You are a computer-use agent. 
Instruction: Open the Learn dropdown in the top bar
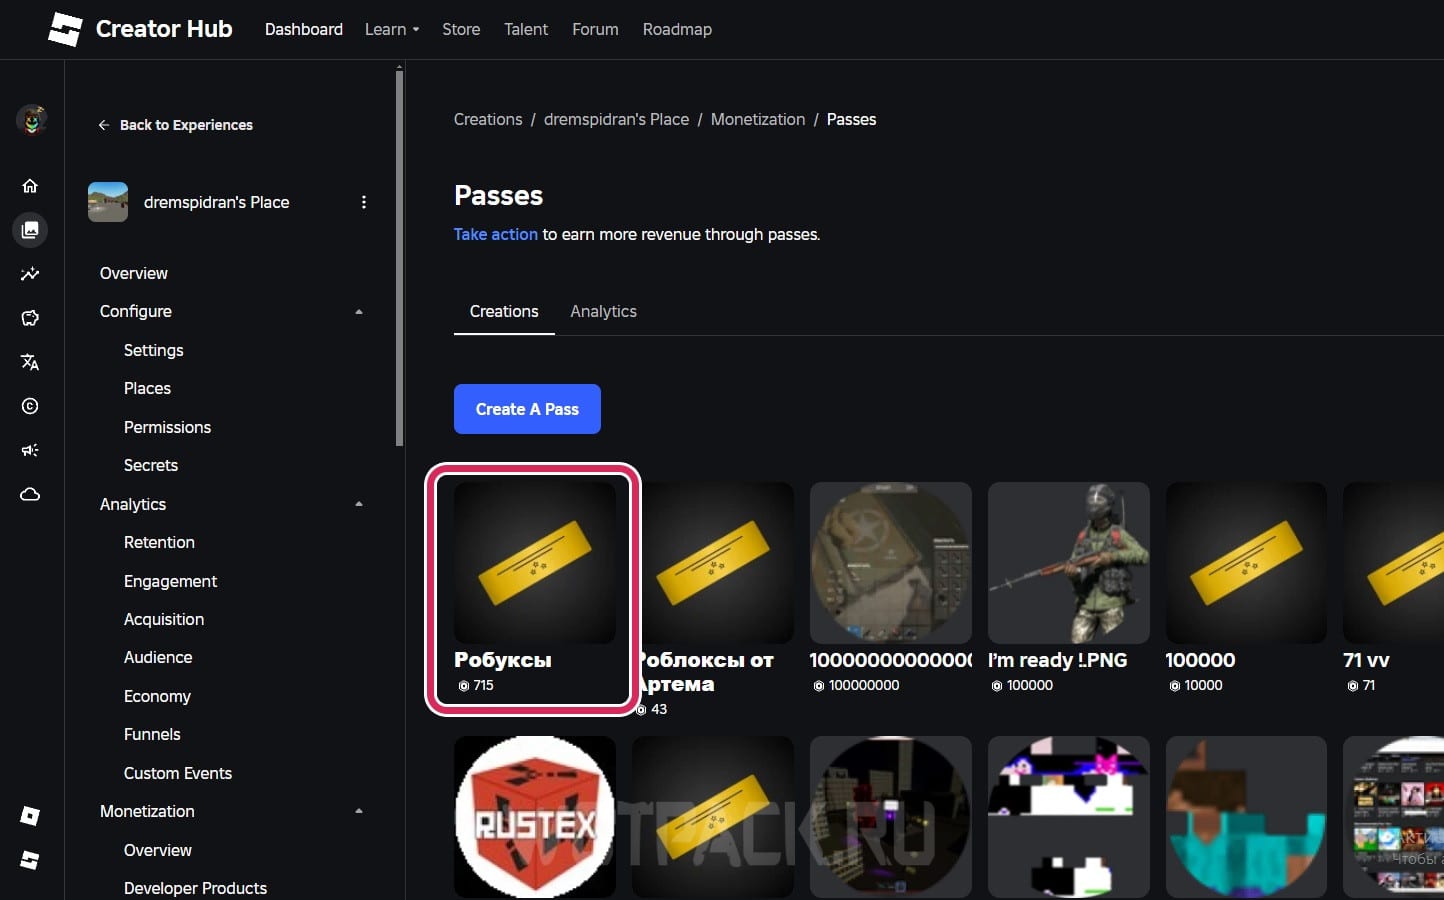point(392,29)
